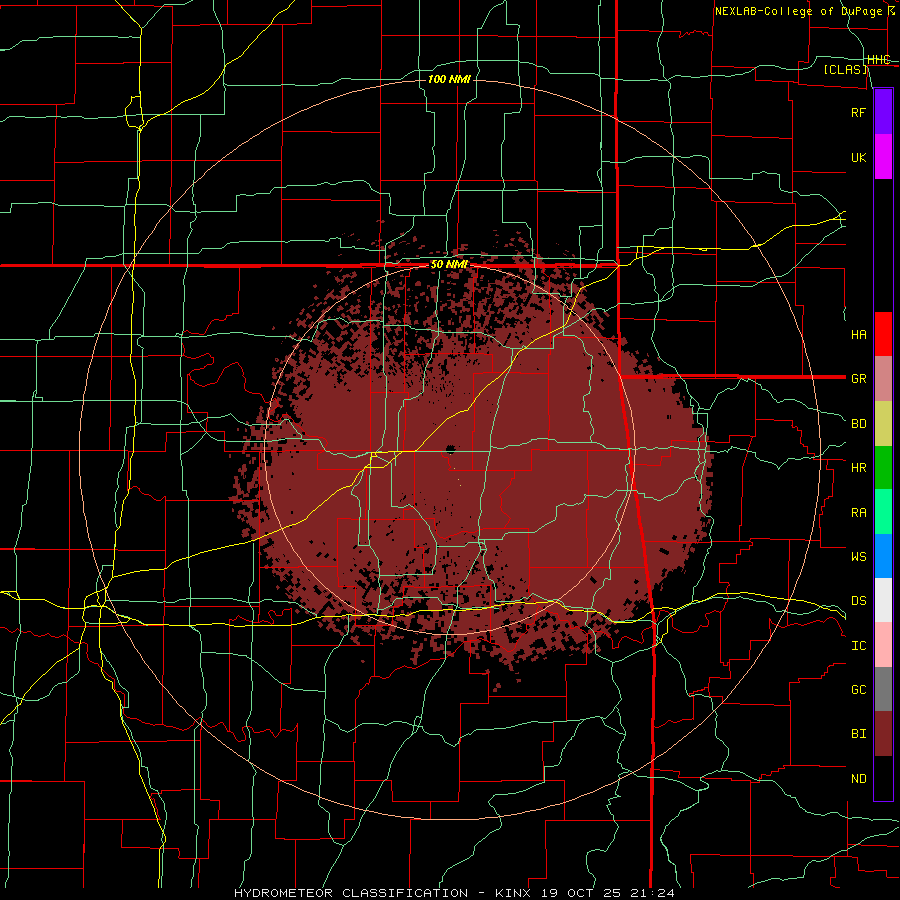This screenshot has height=900, width=900.
Task: Click the "KINX" station identifier
Action: [x=513, y=893]
